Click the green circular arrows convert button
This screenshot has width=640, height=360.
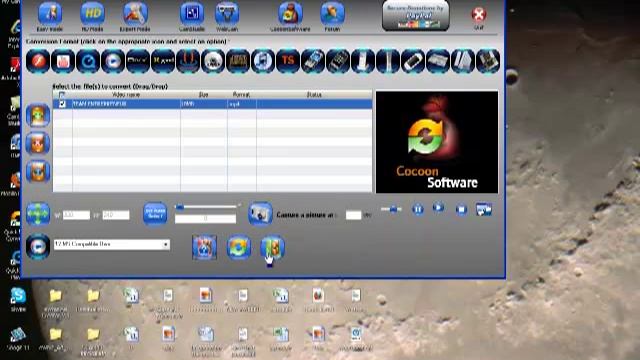[239, 247]
